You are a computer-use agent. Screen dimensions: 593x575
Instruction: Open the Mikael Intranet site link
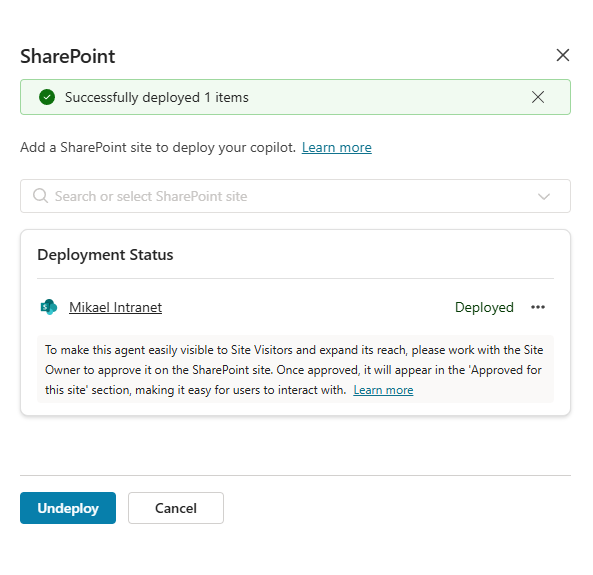click(x=115, y=307)
